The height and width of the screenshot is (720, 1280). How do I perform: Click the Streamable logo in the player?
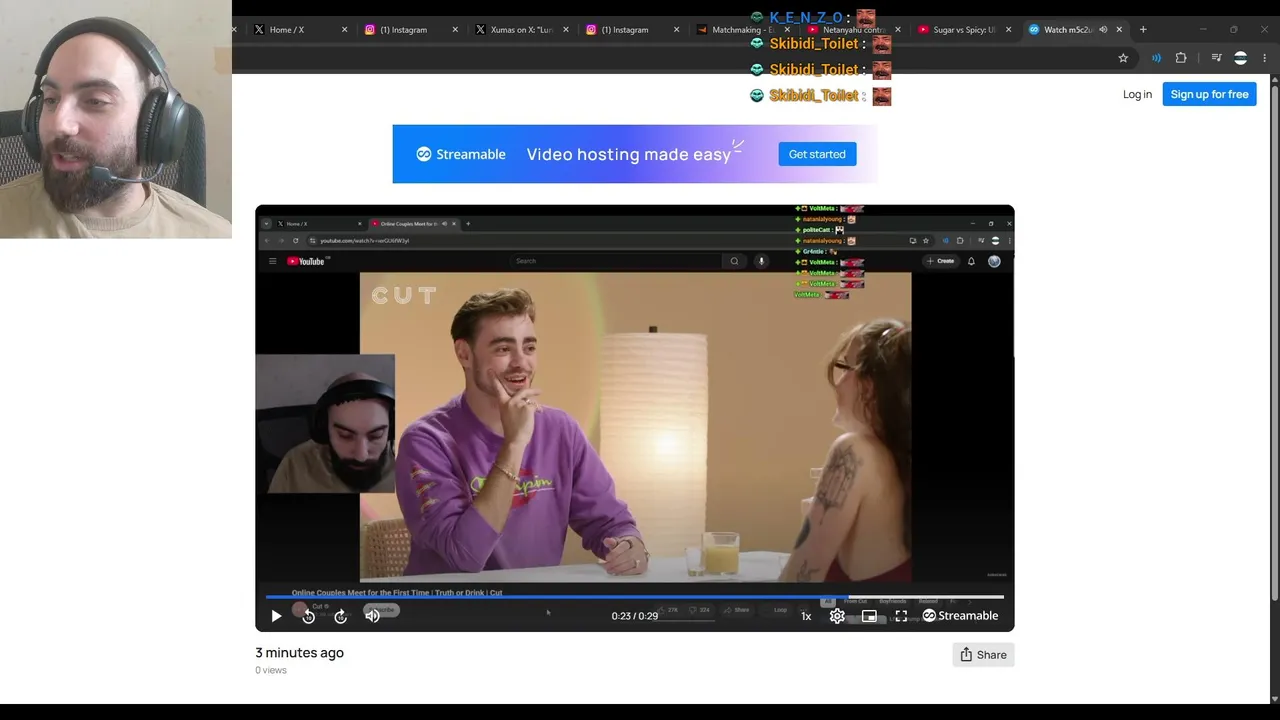click(x=960, y=616)
